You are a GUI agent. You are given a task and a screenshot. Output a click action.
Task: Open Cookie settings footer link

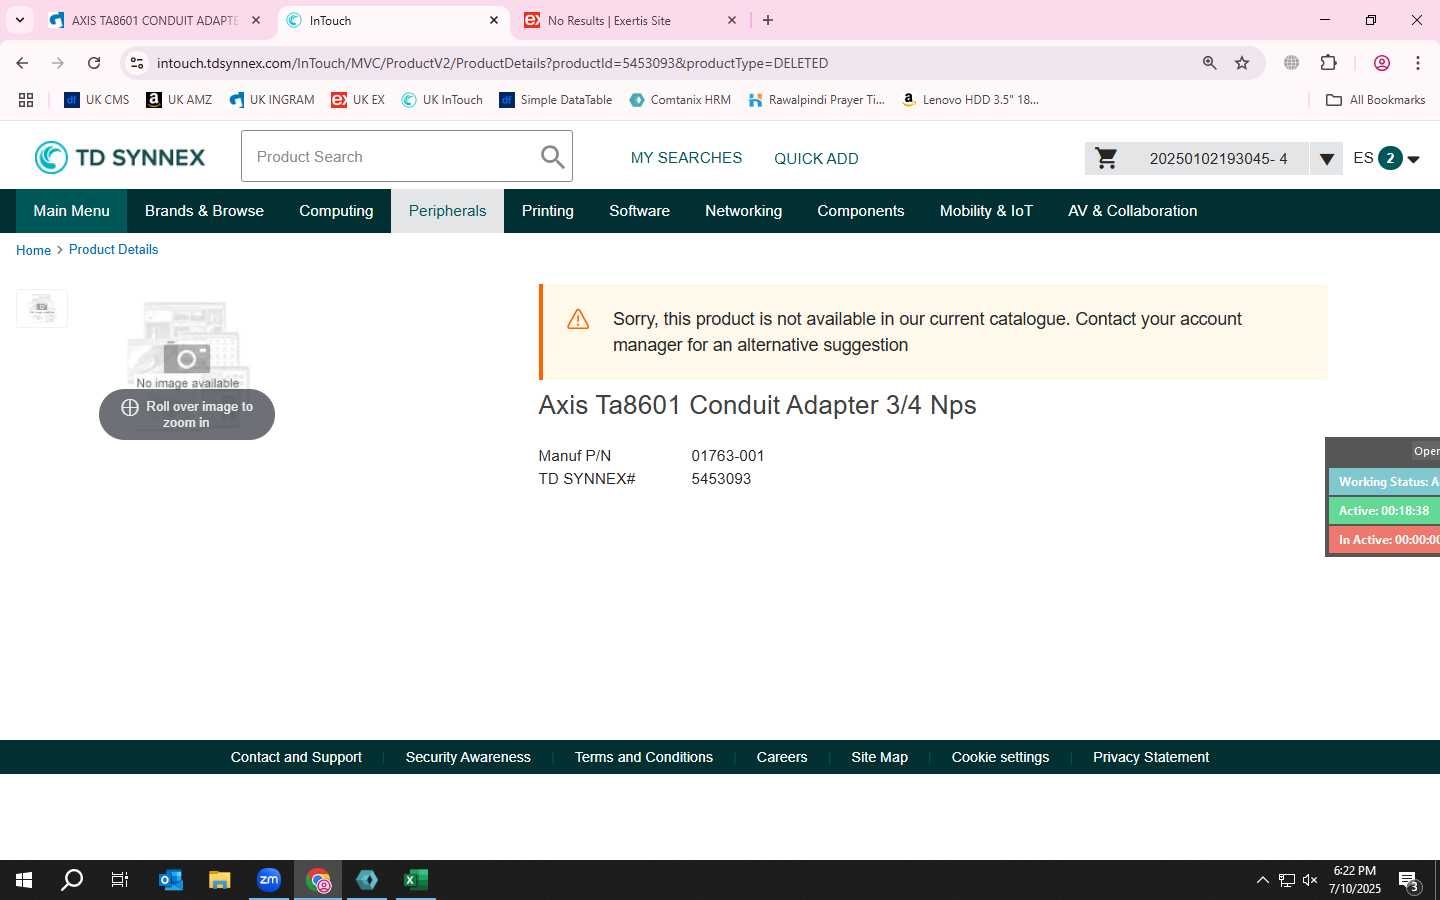pos(1000,757)
